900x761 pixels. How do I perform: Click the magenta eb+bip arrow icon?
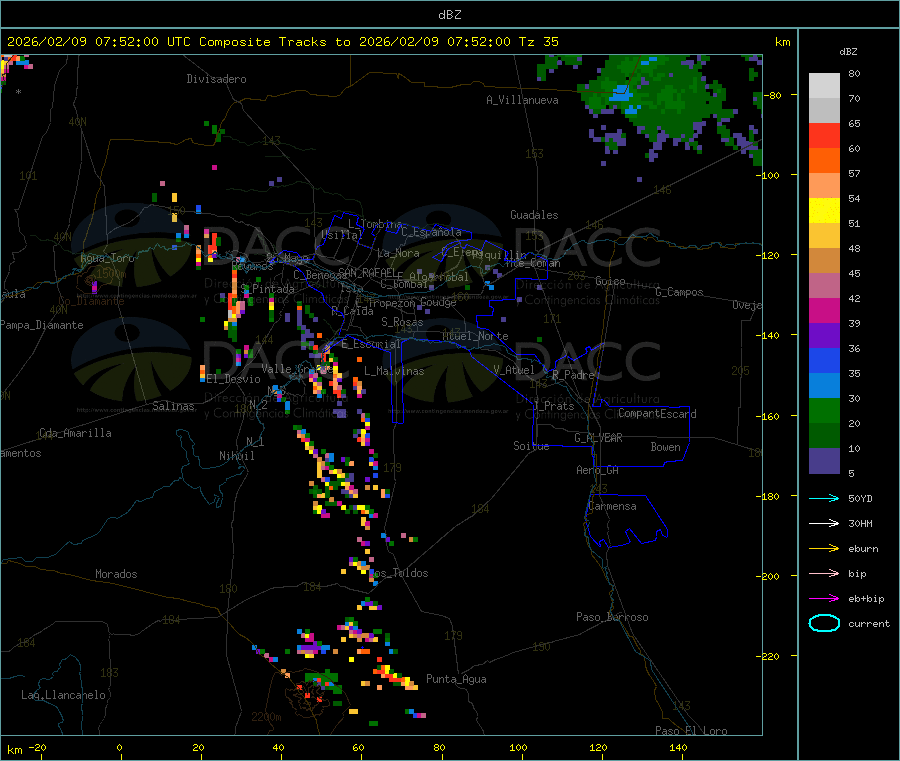click(824, 599)
